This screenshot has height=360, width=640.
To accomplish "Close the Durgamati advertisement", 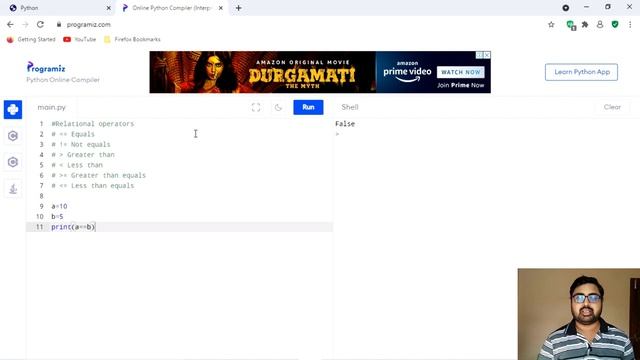I will (x=487, y=55).
